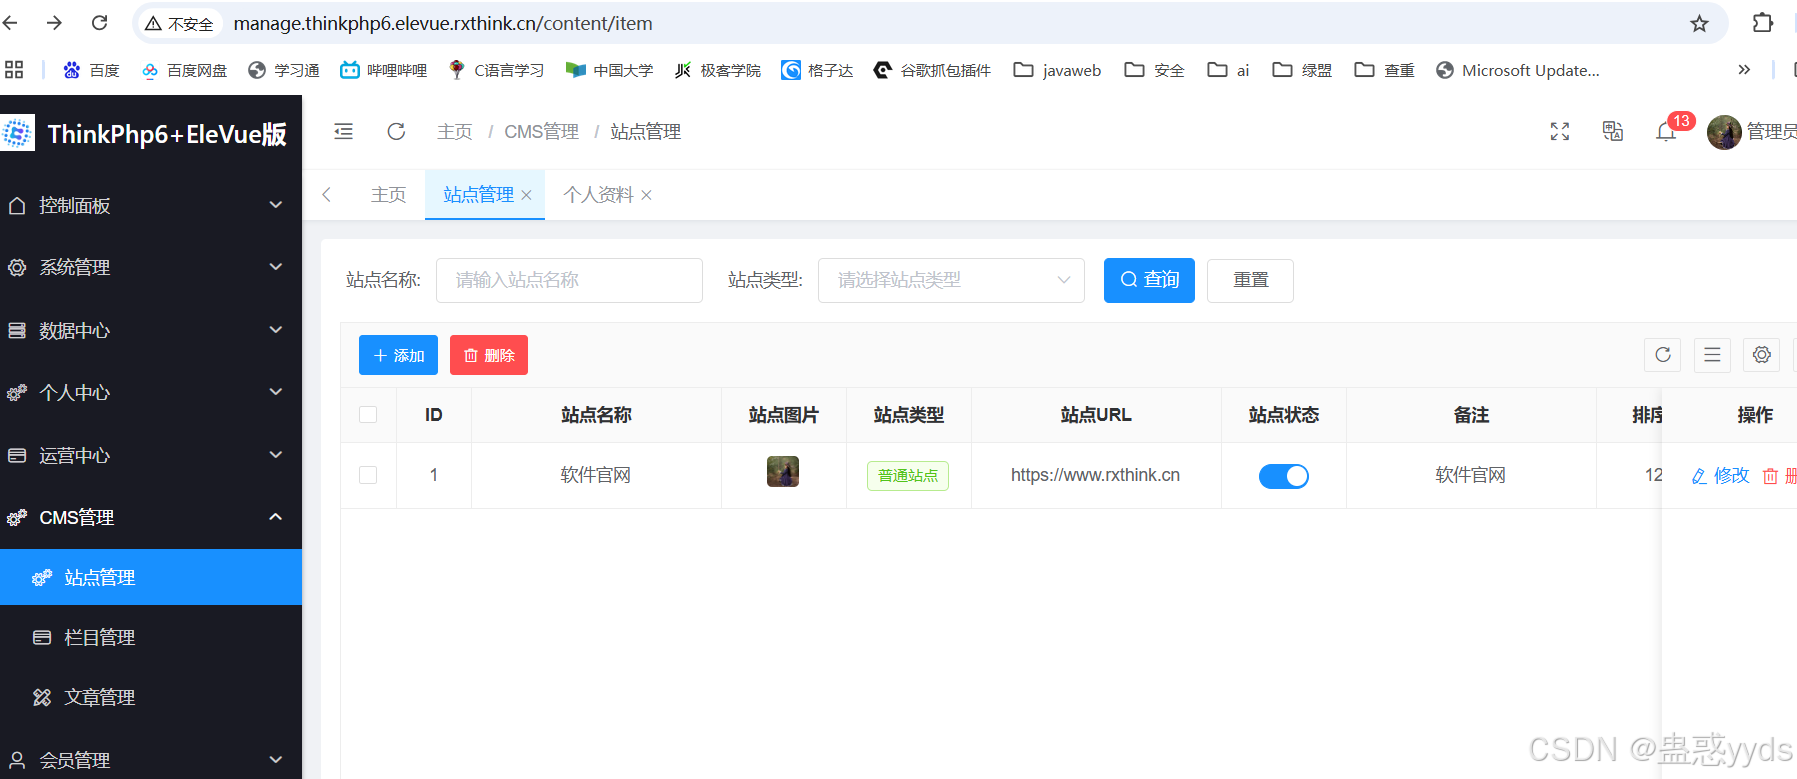The width and height of the screenshot is (1797, 779).
Task: Expand the 系统管理 sidebar menu
Action: coord(151,267)
